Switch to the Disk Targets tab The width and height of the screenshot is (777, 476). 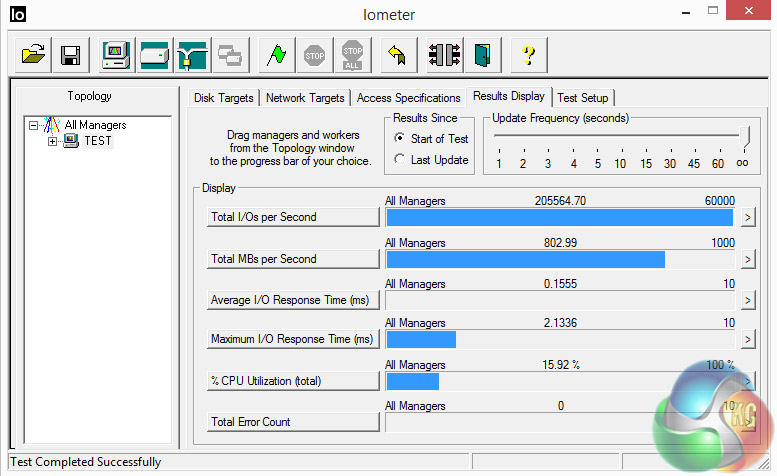coord(223,98)
